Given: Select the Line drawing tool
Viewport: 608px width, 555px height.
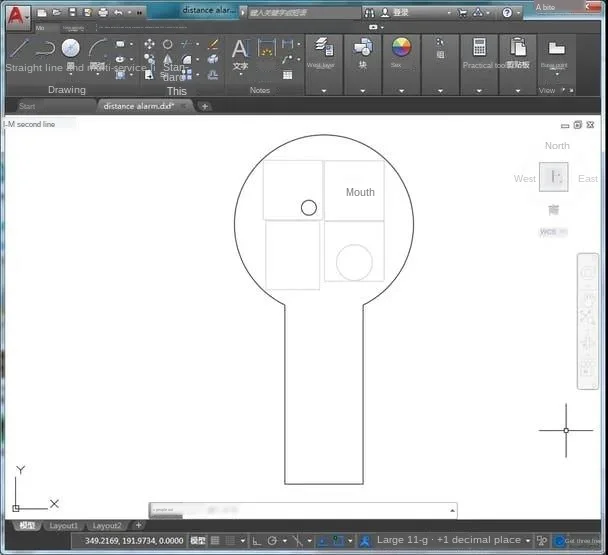Looking at the screenshot, I should (19, 47).
